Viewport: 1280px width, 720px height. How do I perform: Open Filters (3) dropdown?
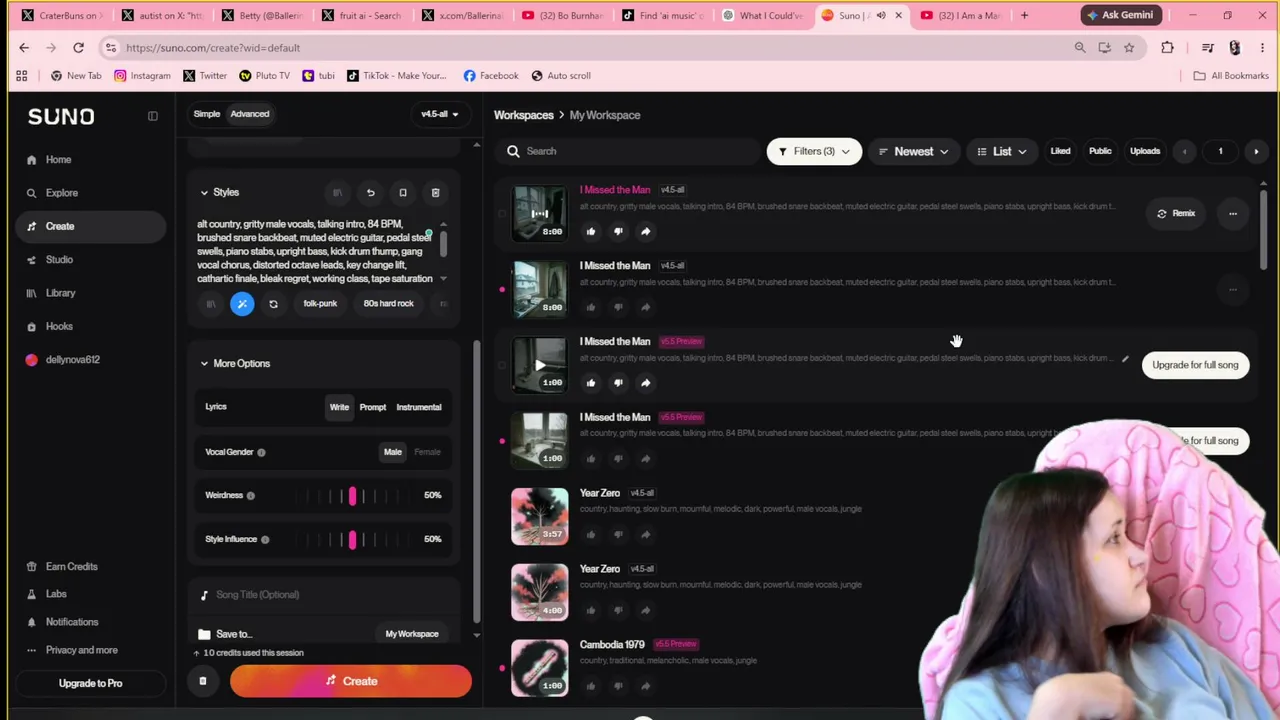(814, 151)
